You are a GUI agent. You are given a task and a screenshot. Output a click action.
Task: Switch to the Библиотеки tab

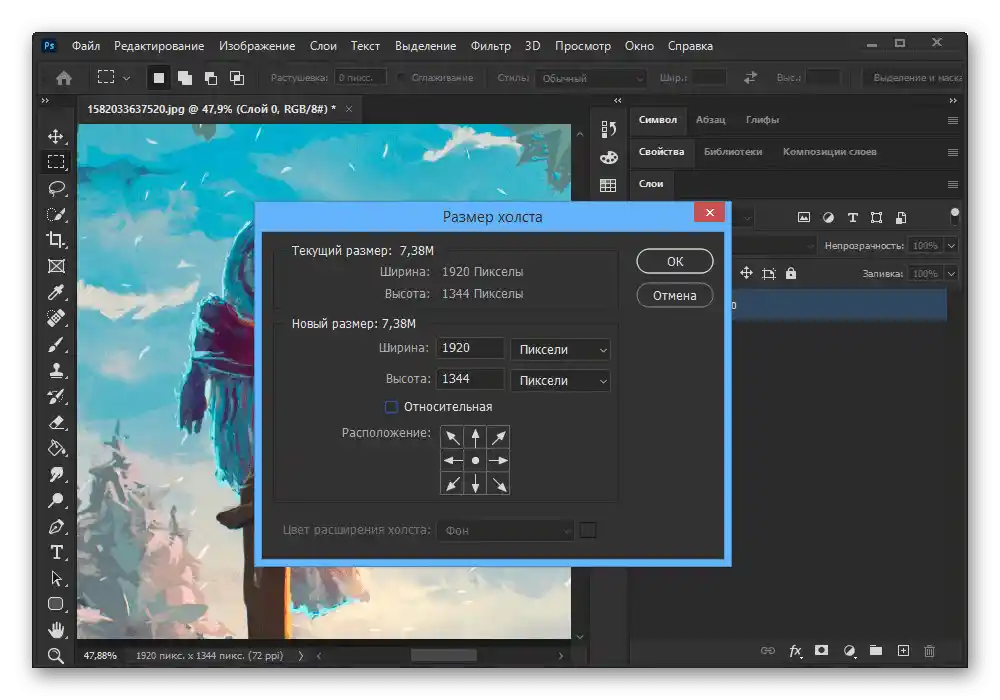click(x=733, y=152)
